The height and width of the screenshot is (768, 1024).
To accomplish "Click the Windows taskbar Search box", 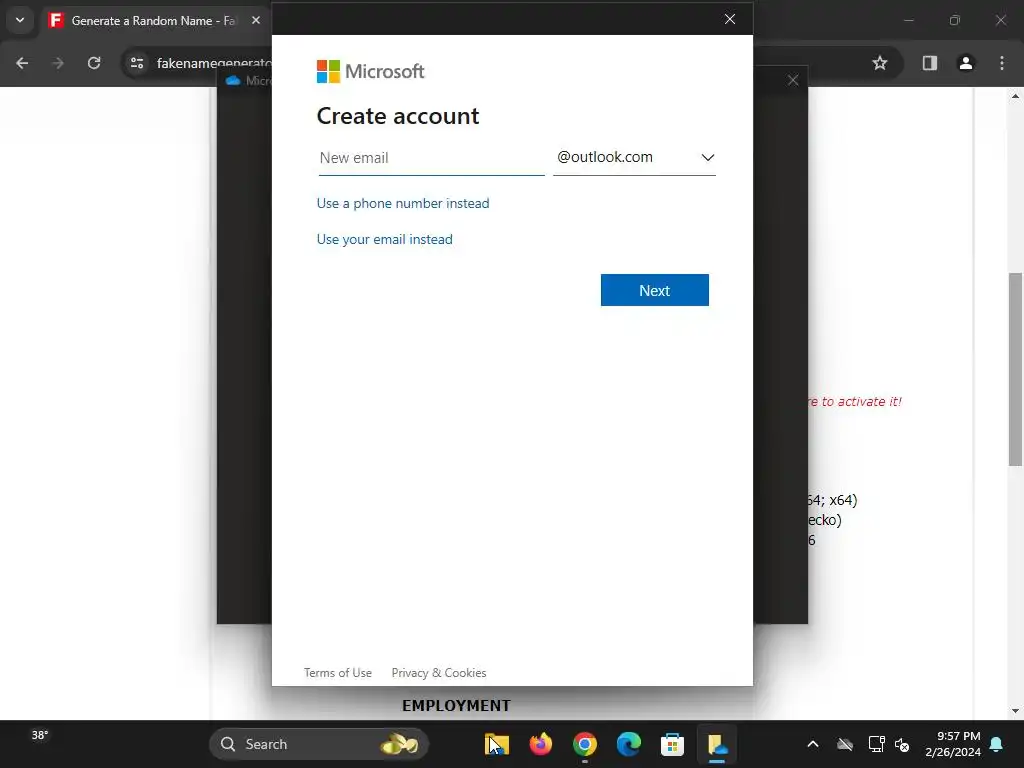I will (x=319, y=744).
